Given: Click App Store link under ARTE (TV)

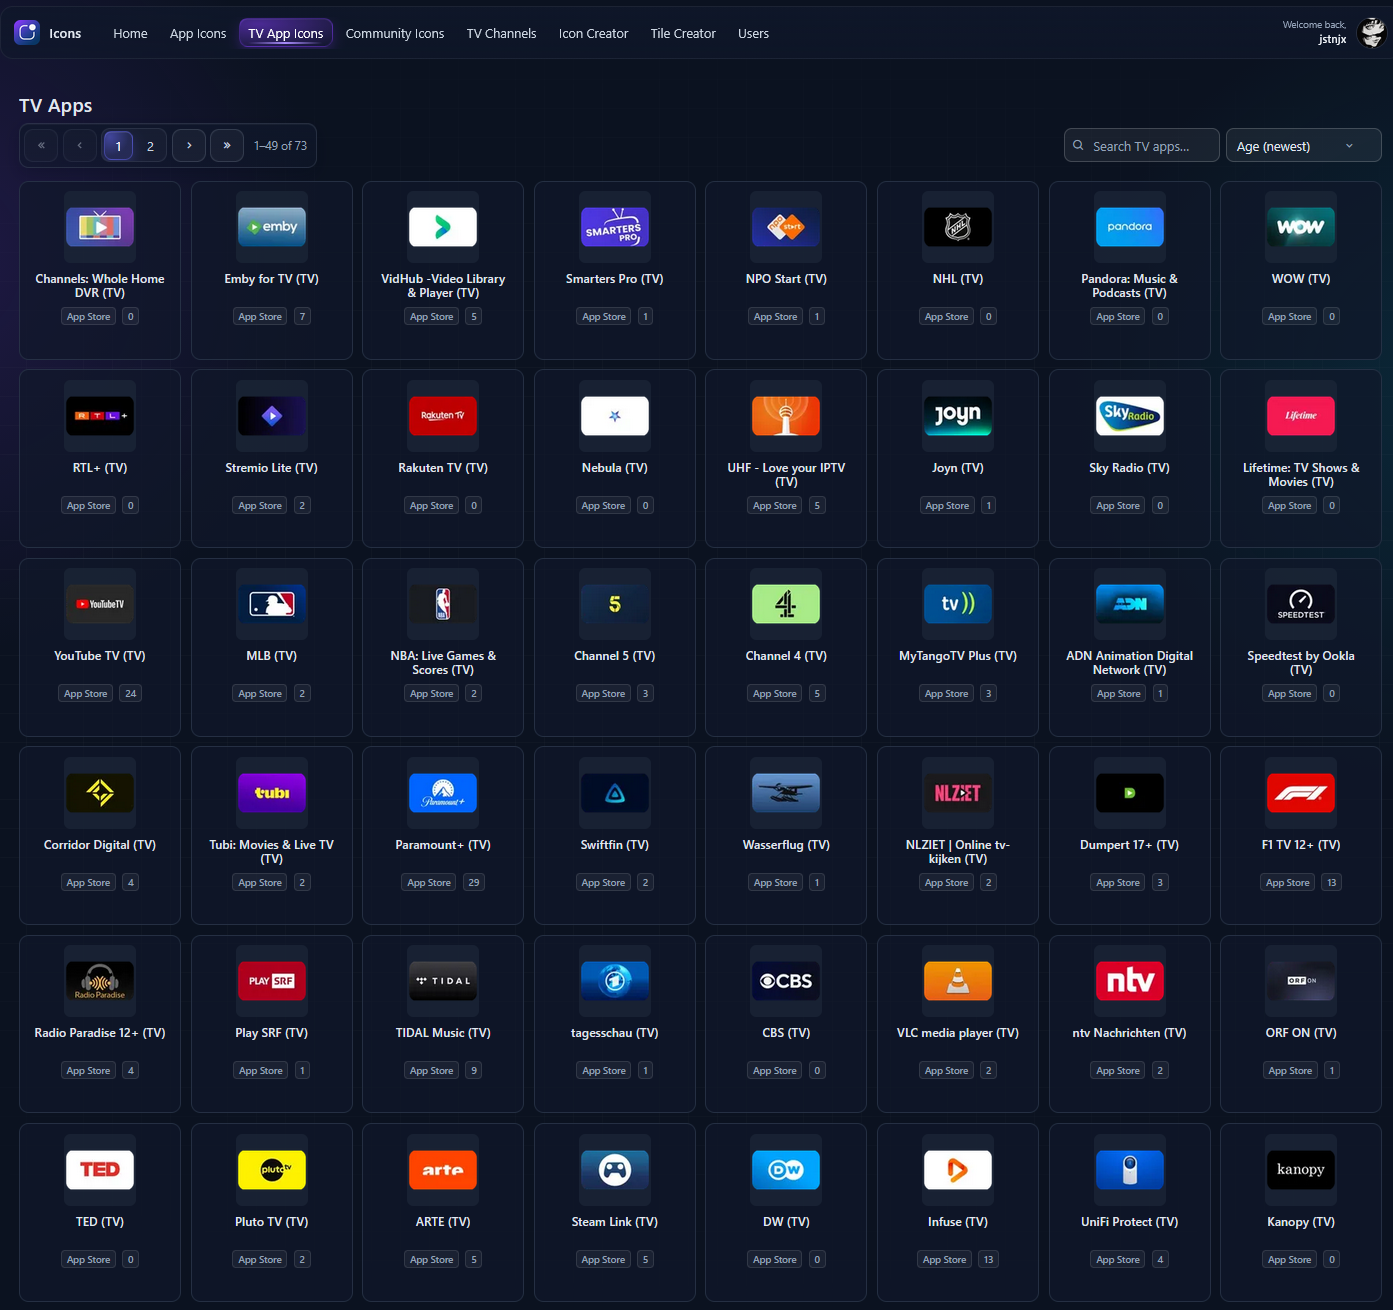Looking at the screenshot, I should click(x=432, y=1260).
